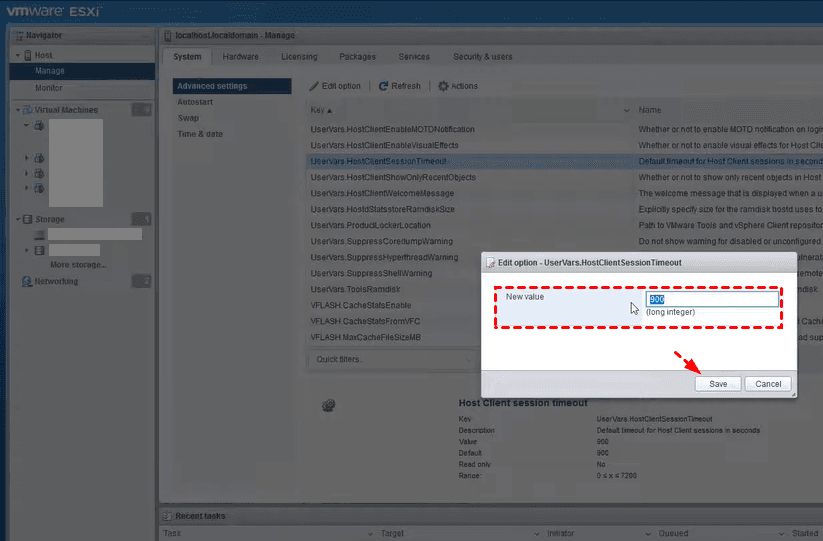Switch to the Hardware tab

click(240, 57)
